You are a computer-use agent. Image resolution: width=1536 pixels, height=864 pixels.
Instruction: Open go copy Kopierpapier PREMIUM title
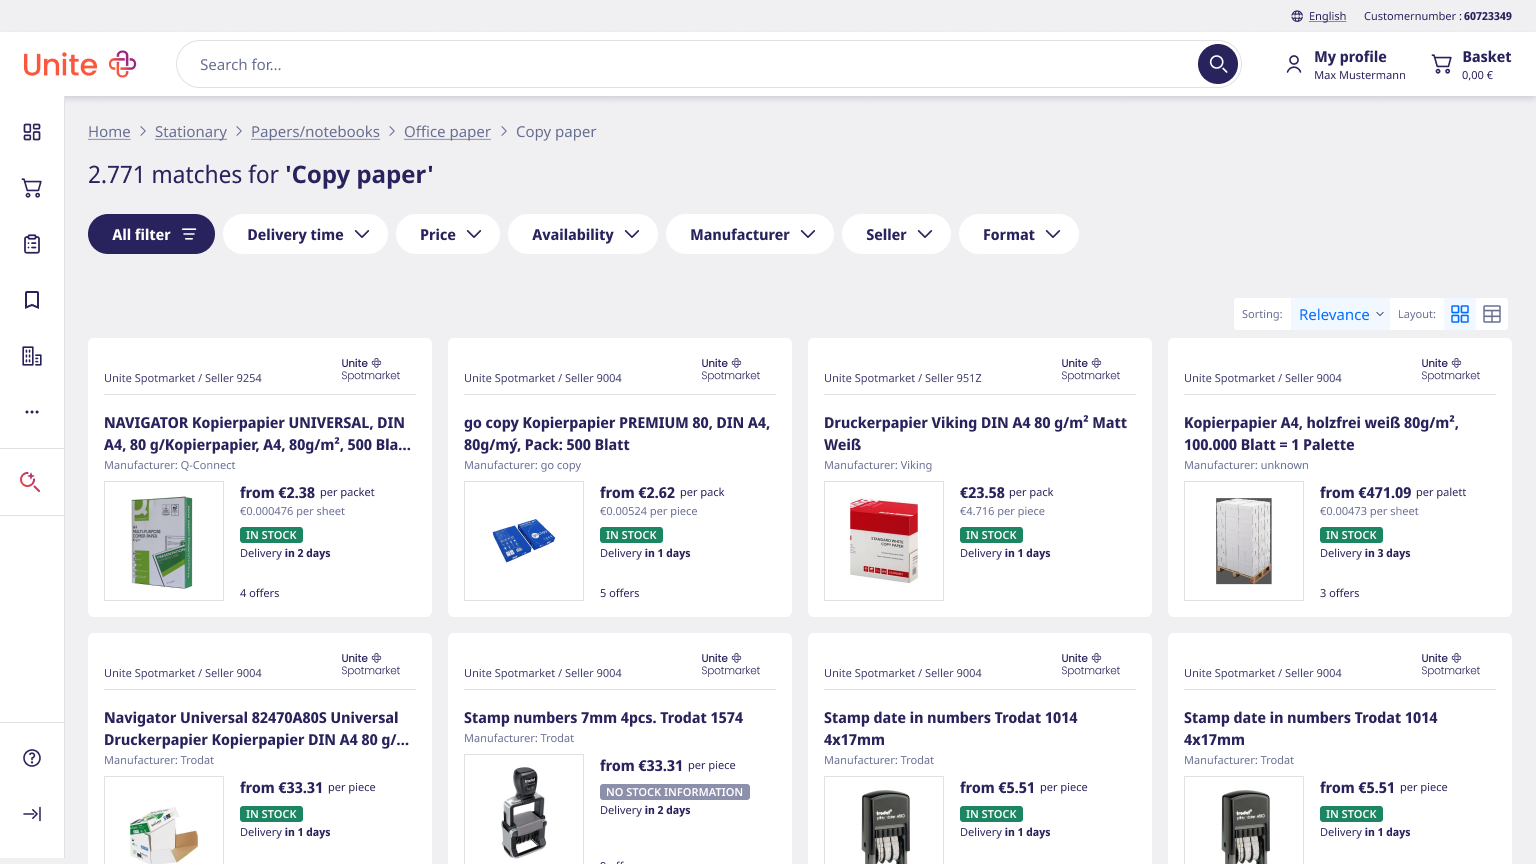tap(617, 434)
